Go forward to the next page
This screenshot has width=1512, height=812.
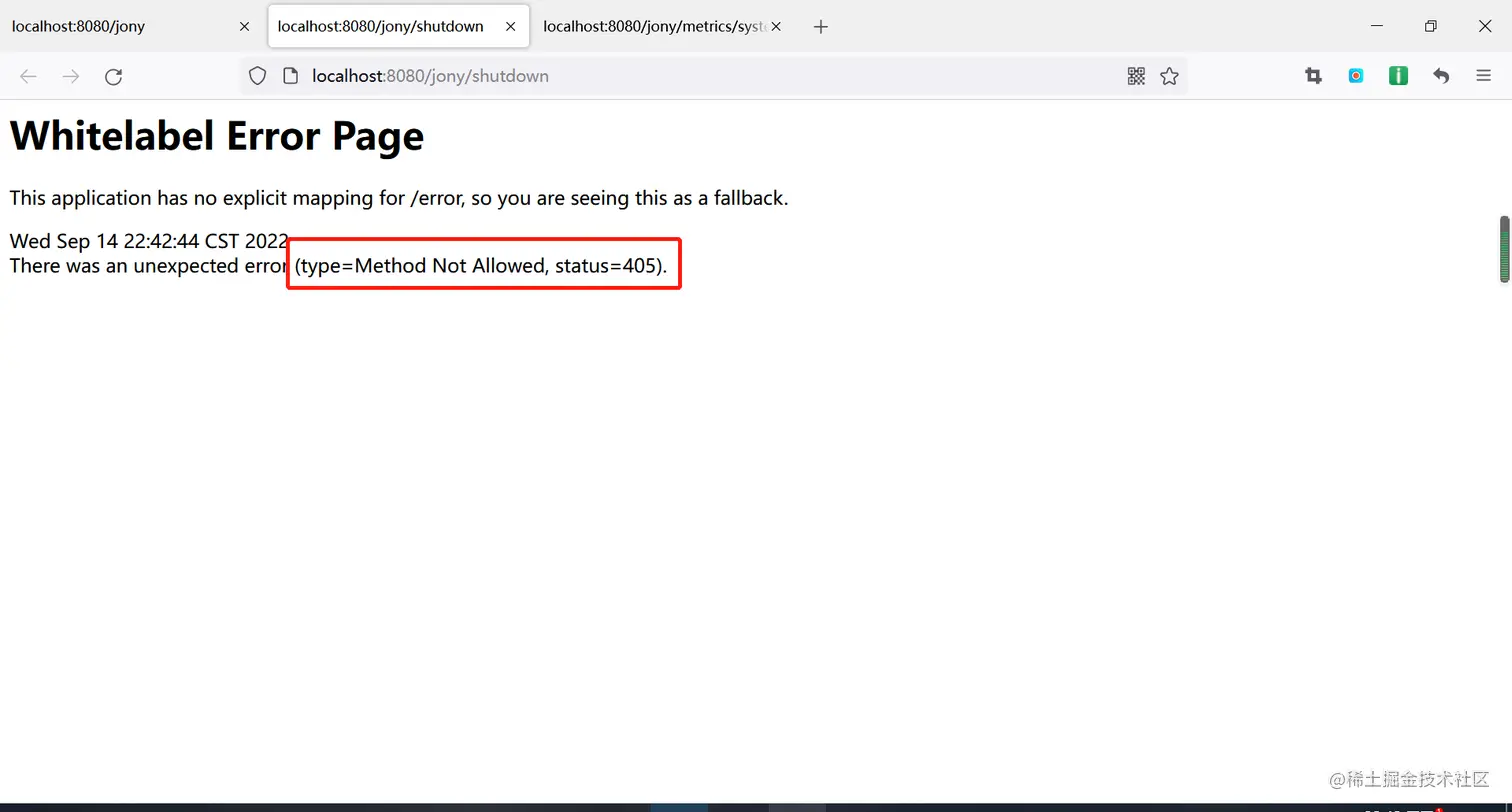[x=71, y=76]
